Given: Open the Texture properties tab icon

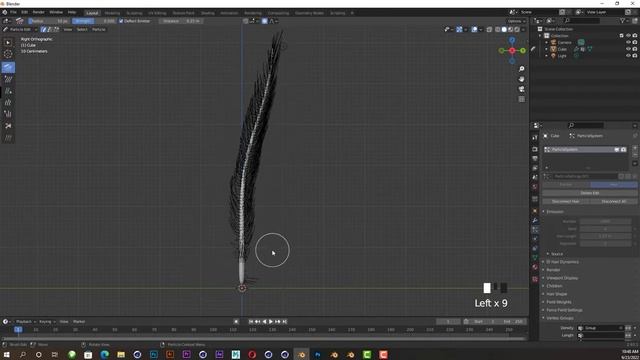Looking at the screenshot, I should pyautogui.click(x=535, y=279).
